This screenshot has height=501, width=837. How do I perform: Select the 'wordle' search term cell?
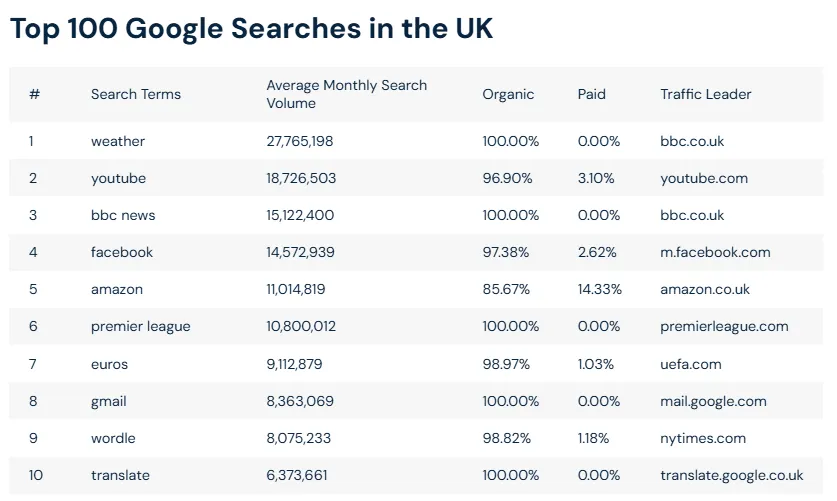[113, 438]
